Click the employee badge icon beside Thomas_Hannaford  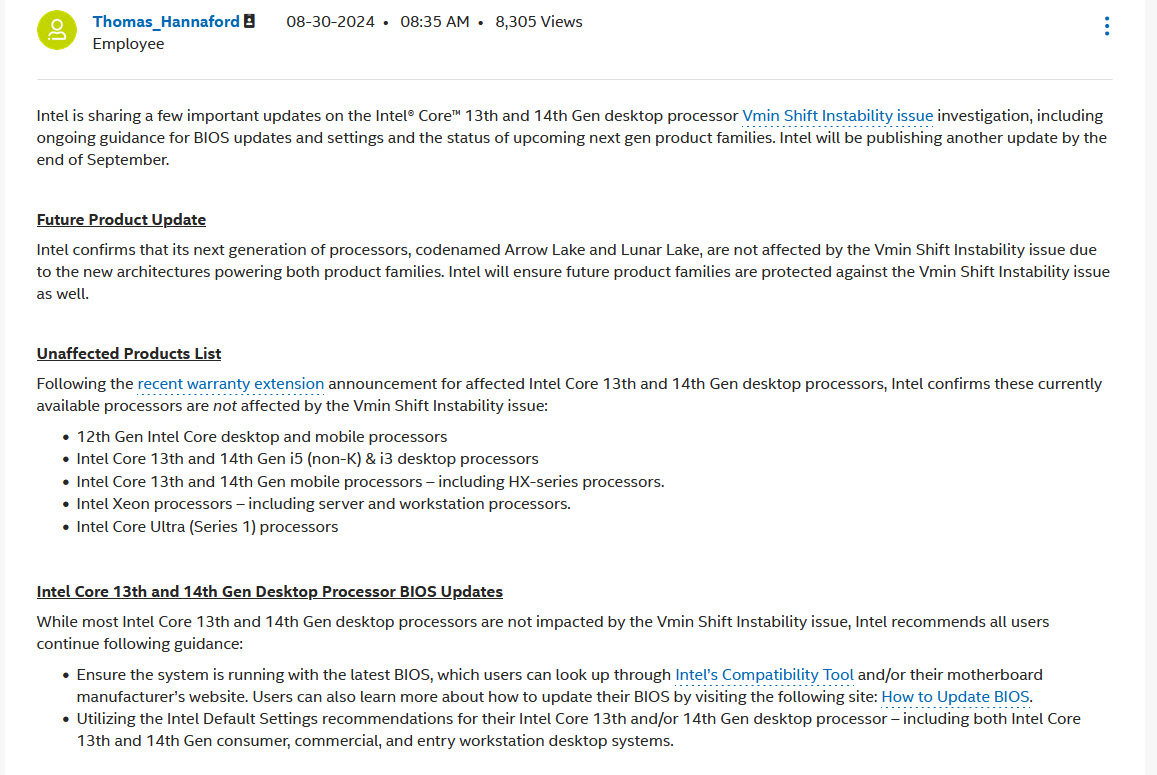[x=249, y=21]
